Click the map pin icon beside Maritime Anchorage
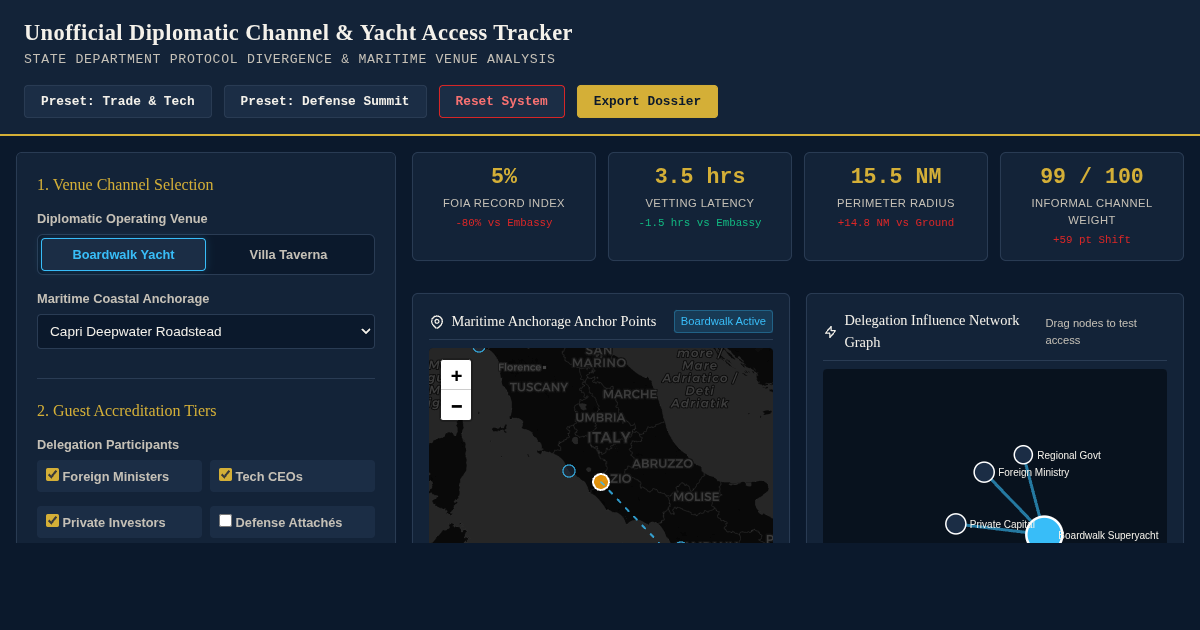Viewport: 1200px width, 630px height. click(x=437, y=322)
